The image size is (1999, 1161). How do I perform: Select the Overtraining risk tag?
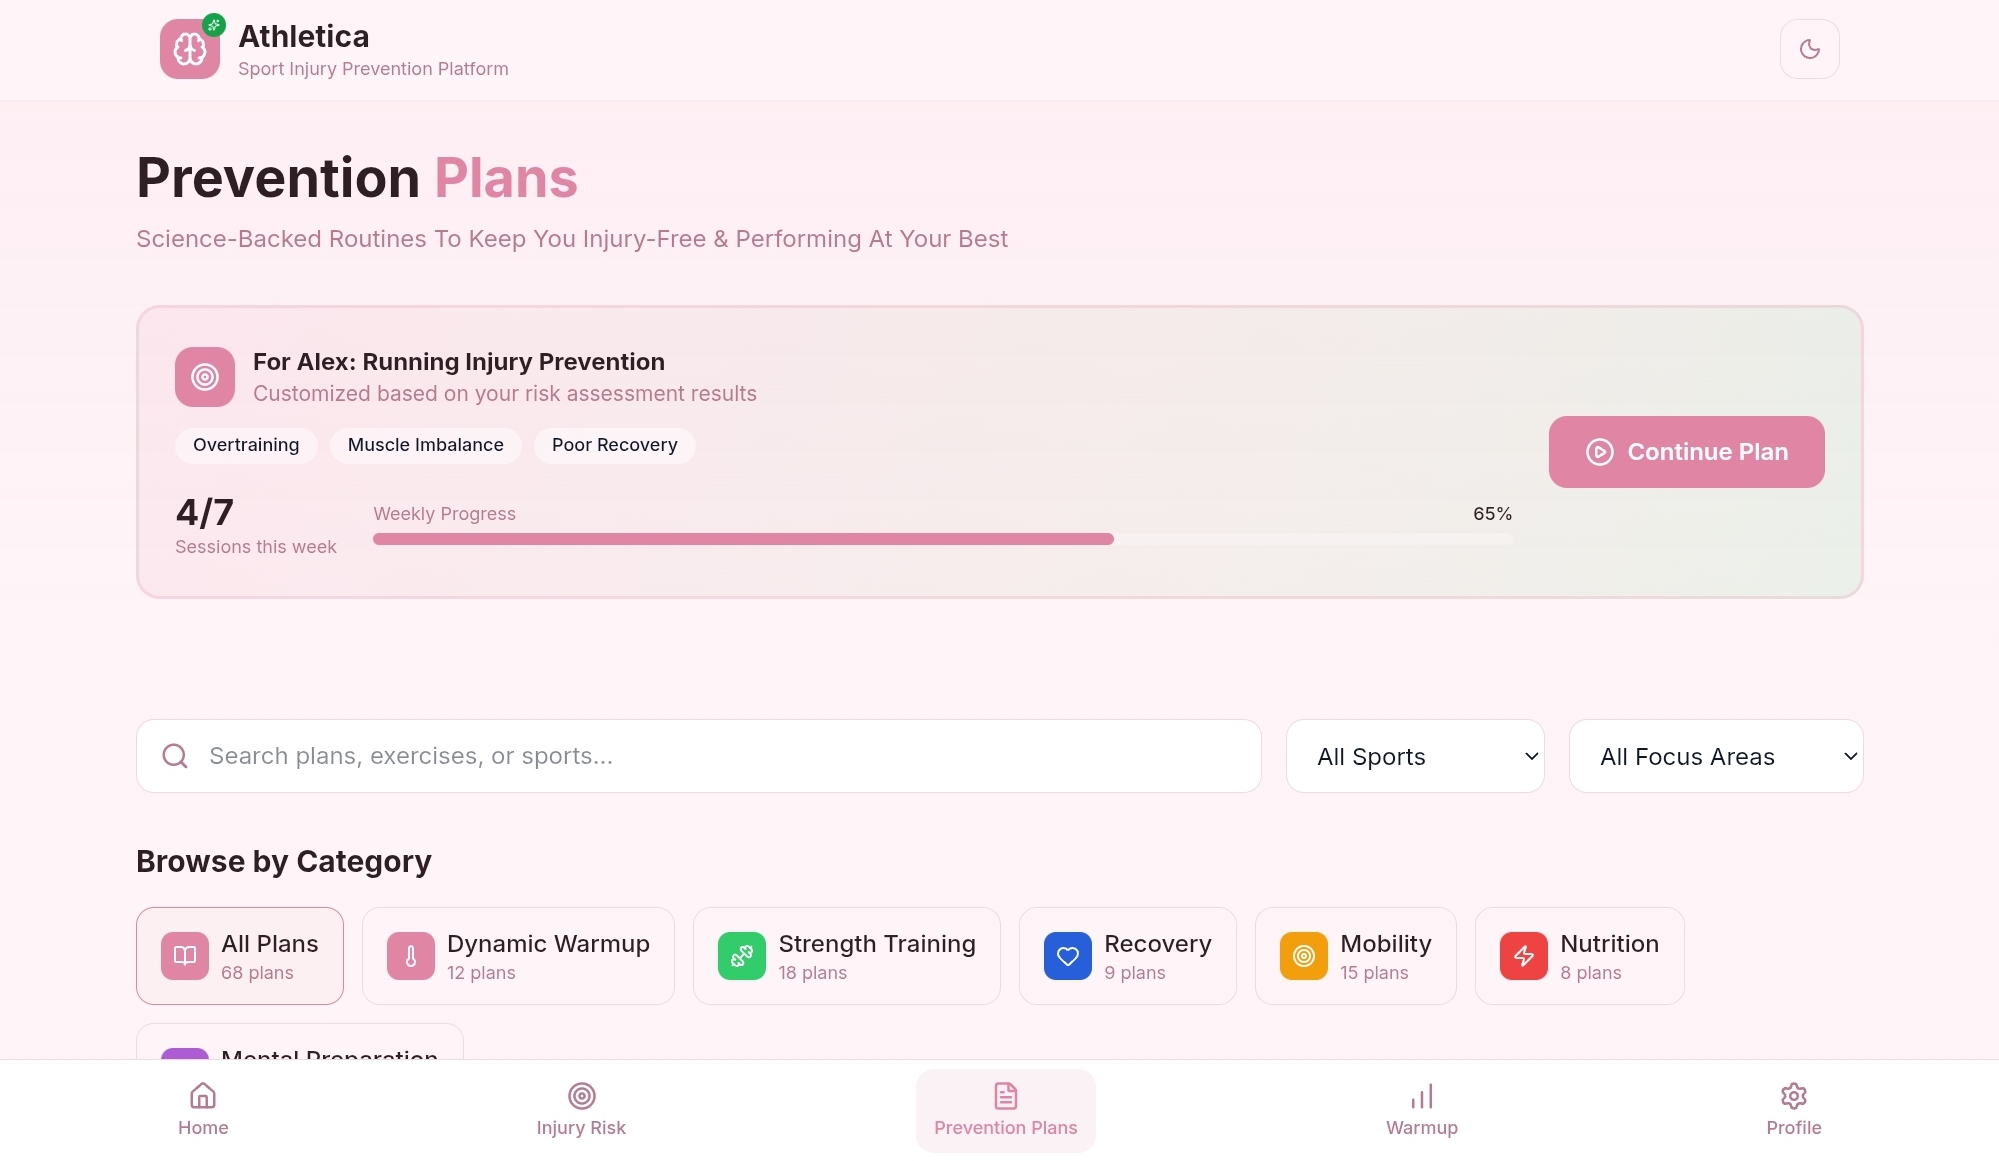246,445
